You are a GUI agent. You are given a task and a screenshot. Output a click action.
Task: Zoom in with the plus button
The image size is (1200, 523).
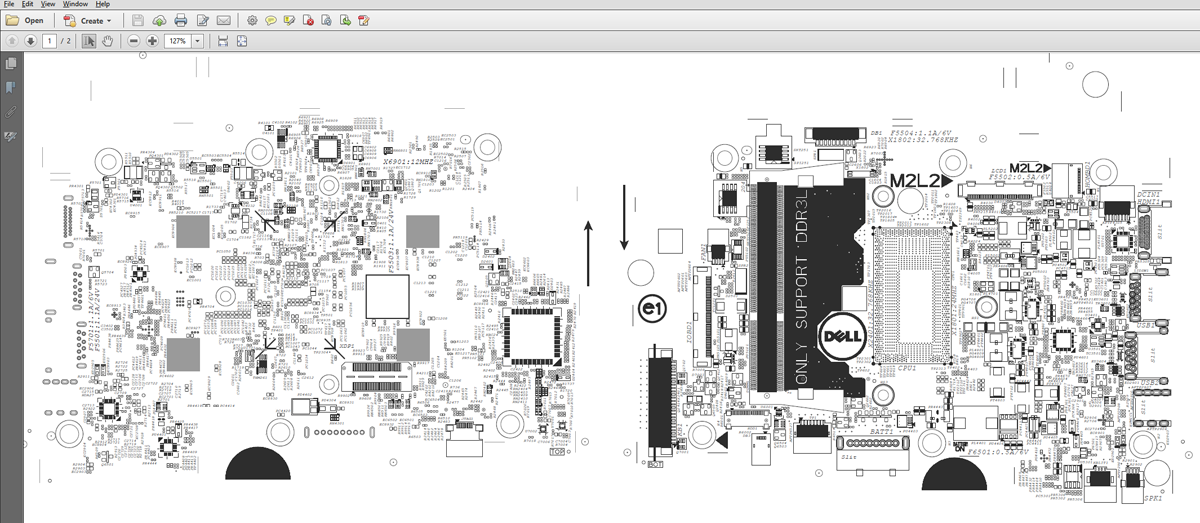click(x=152, y=41)
